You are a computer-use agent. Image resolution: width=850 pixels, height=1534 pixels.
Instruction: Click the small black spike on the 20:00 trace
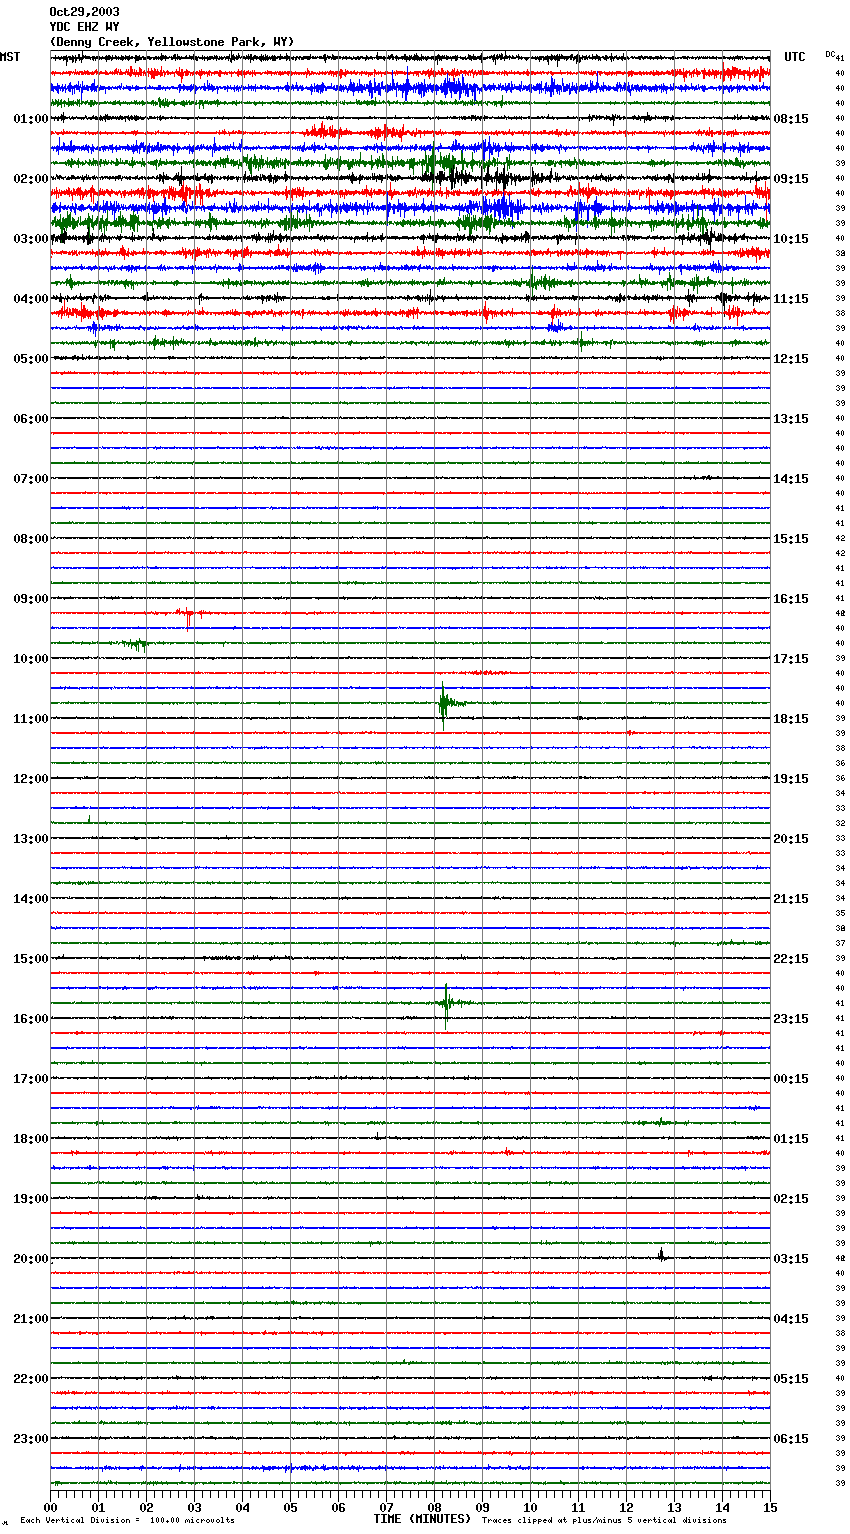click(661, 1255)
